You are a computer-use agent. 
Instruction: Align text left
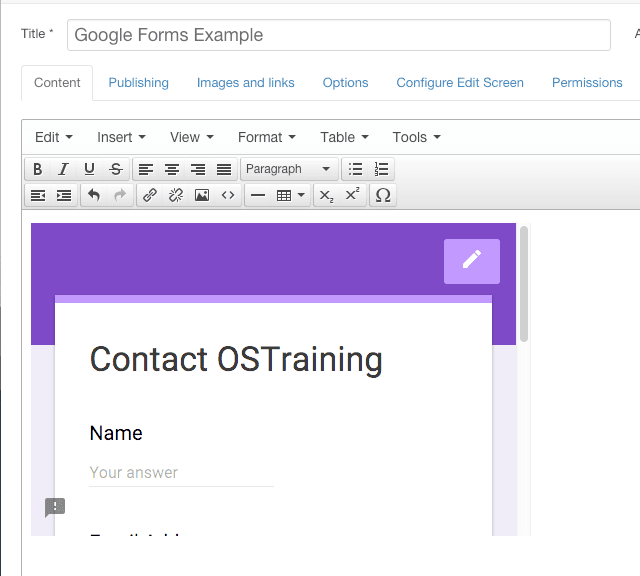146,169
